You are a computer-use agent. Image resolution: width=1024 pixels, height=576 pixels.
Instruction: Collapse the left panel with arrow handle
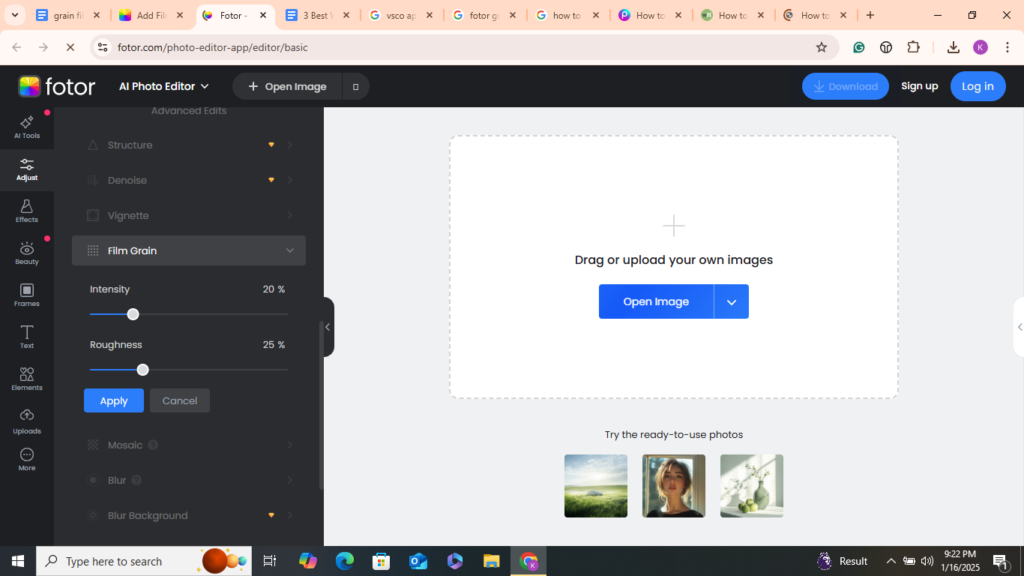pyautogui.click(x=327, y=327)
